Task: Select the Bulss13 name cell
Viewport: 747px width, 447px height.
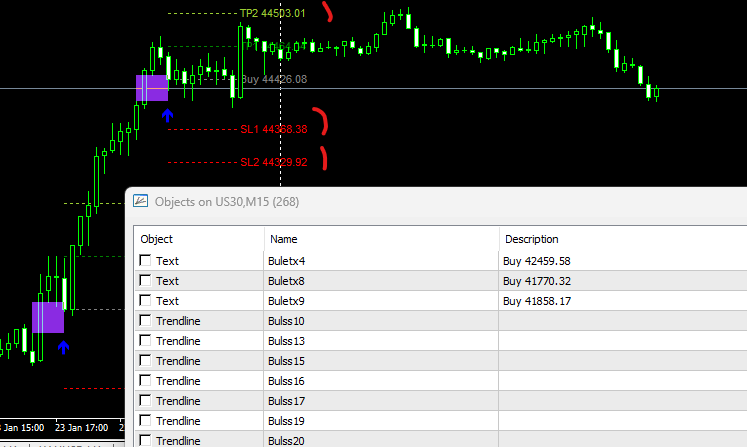Action: pyautogui.click(x=381, y=341)
